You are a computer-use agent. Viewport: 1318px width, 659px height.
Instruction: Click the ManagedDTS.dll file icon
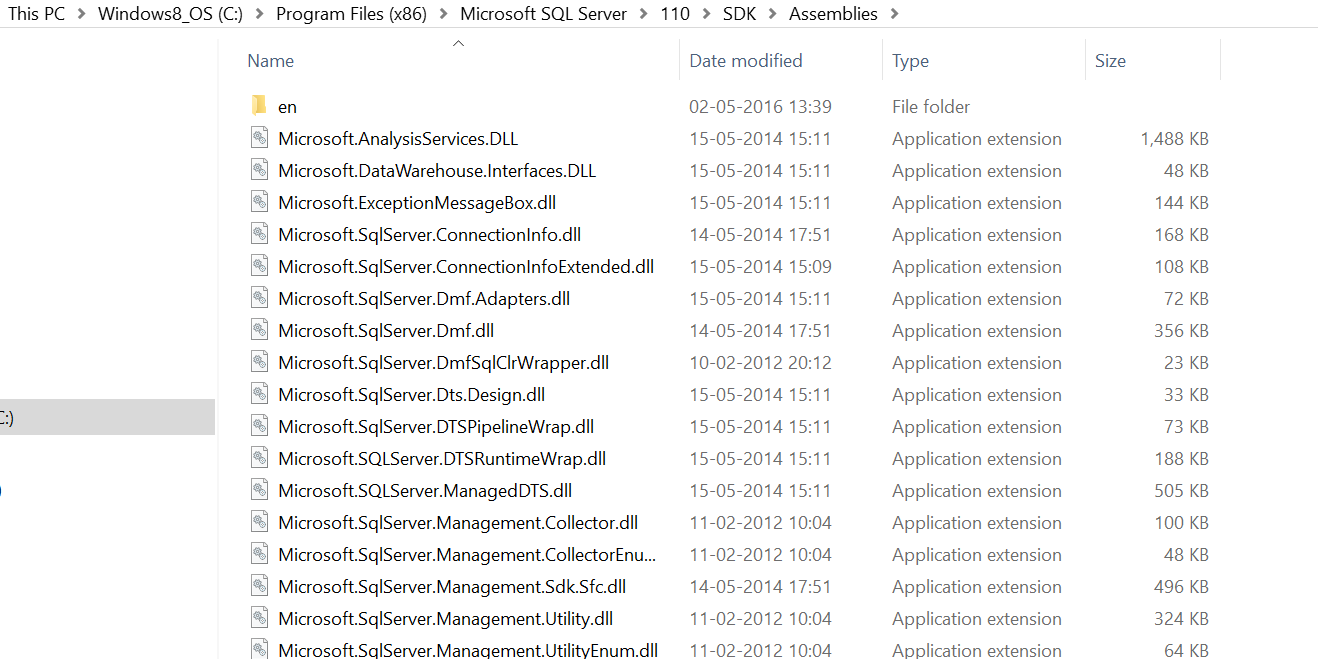260,490
